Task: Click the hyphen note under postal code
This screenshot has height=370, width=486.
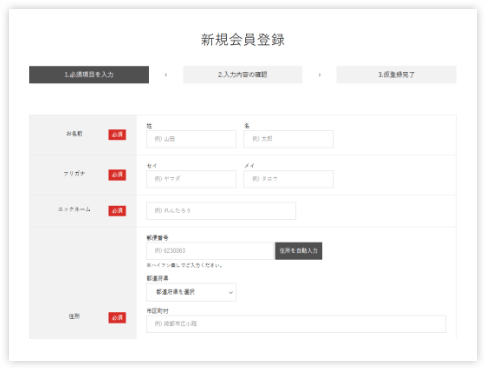Action: (x=185, y=265)
